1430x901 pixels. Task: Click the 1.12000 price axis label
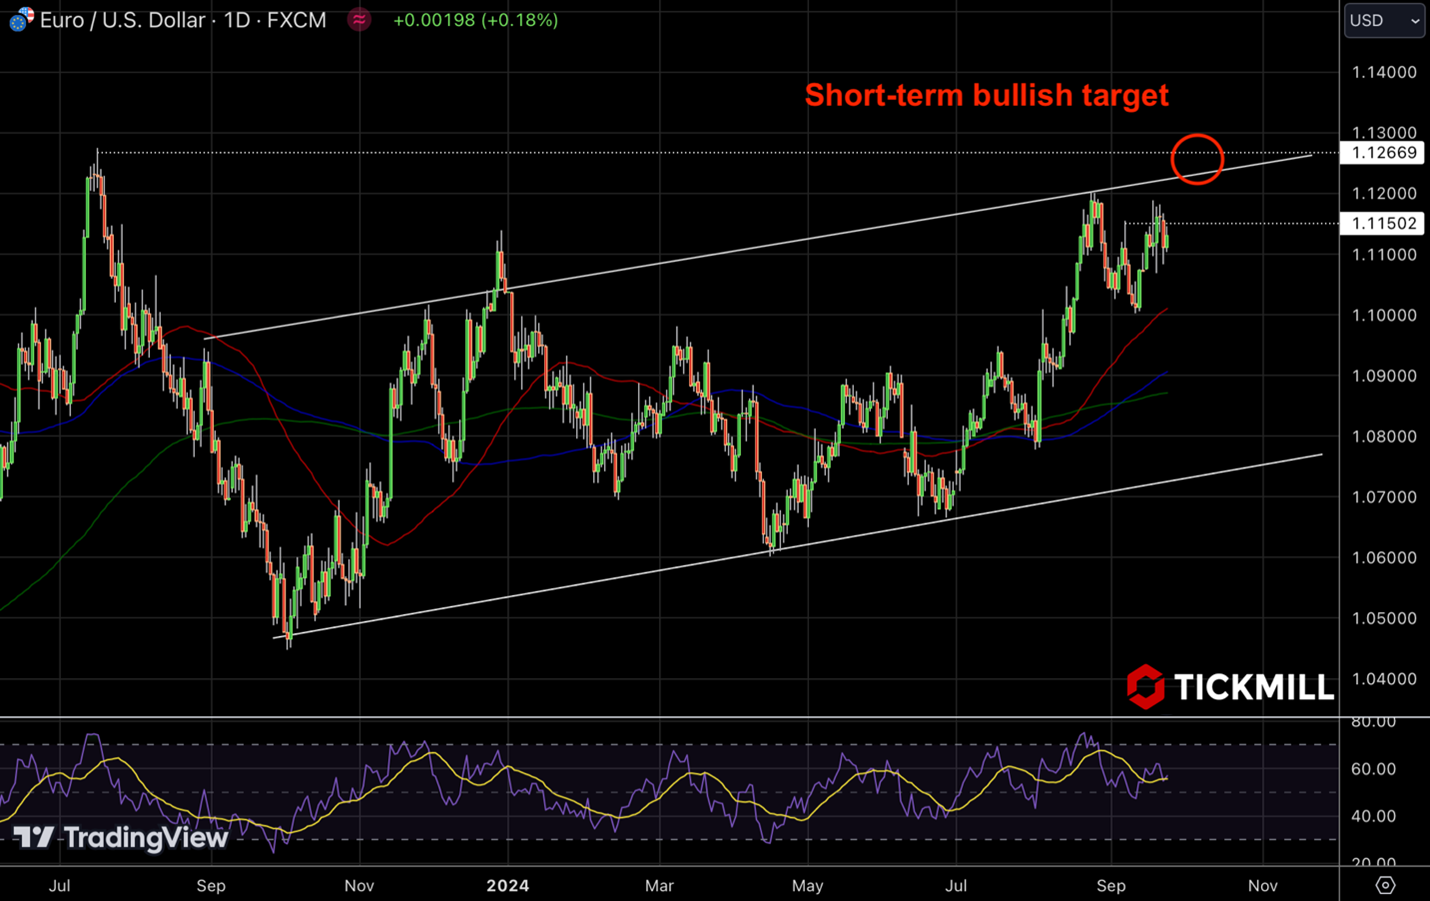pos(1384,193)
